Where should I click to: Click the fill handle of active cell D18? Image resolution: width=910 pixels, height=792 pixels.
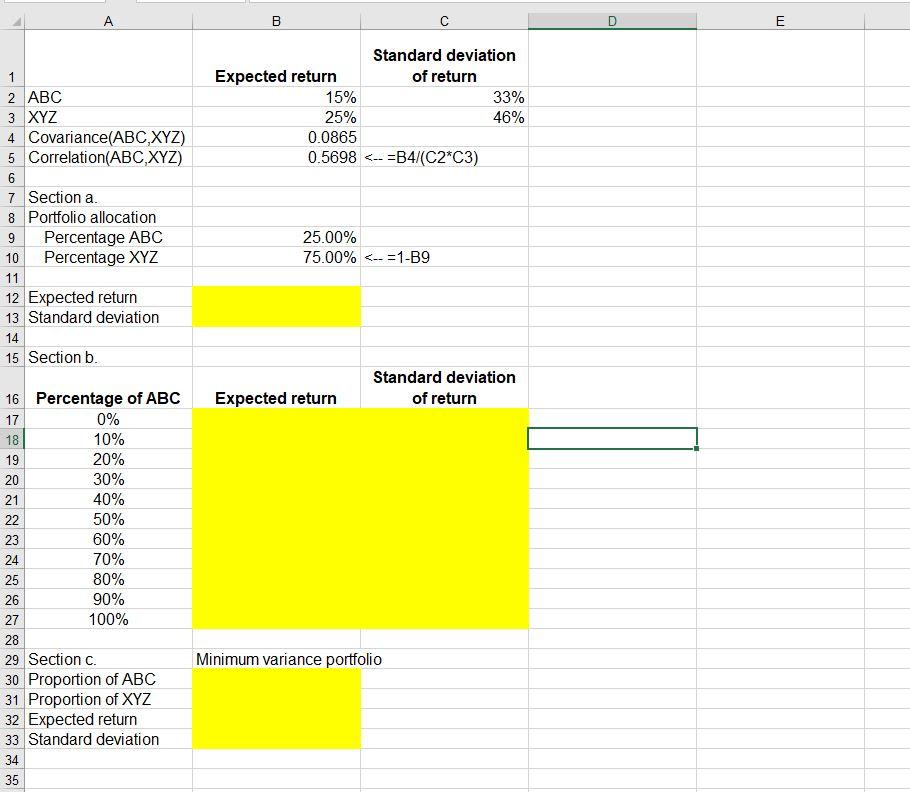[695, 448]
